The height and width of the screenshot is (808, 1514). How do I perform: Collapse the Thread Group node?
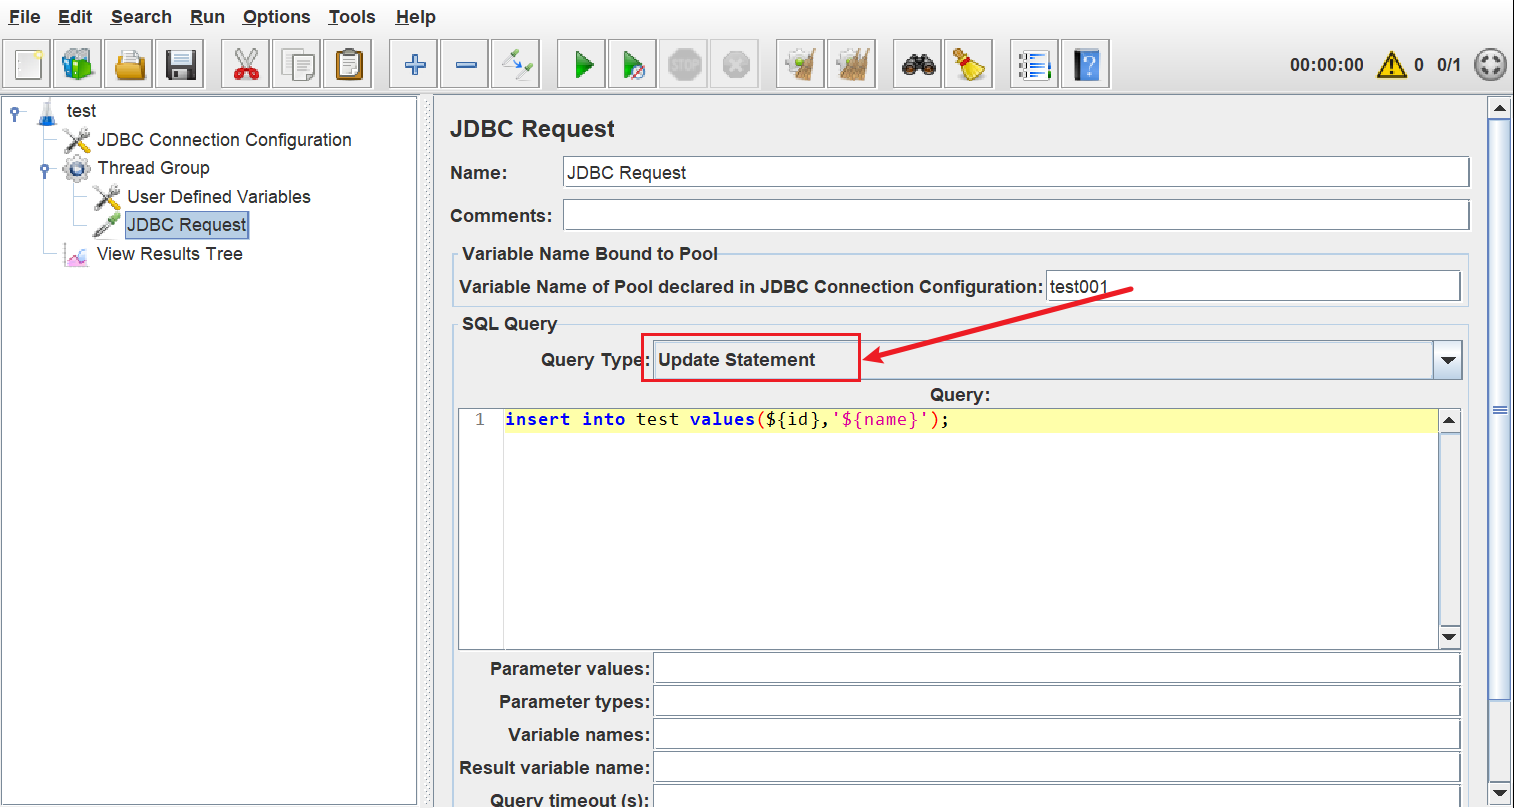(44, 170)
